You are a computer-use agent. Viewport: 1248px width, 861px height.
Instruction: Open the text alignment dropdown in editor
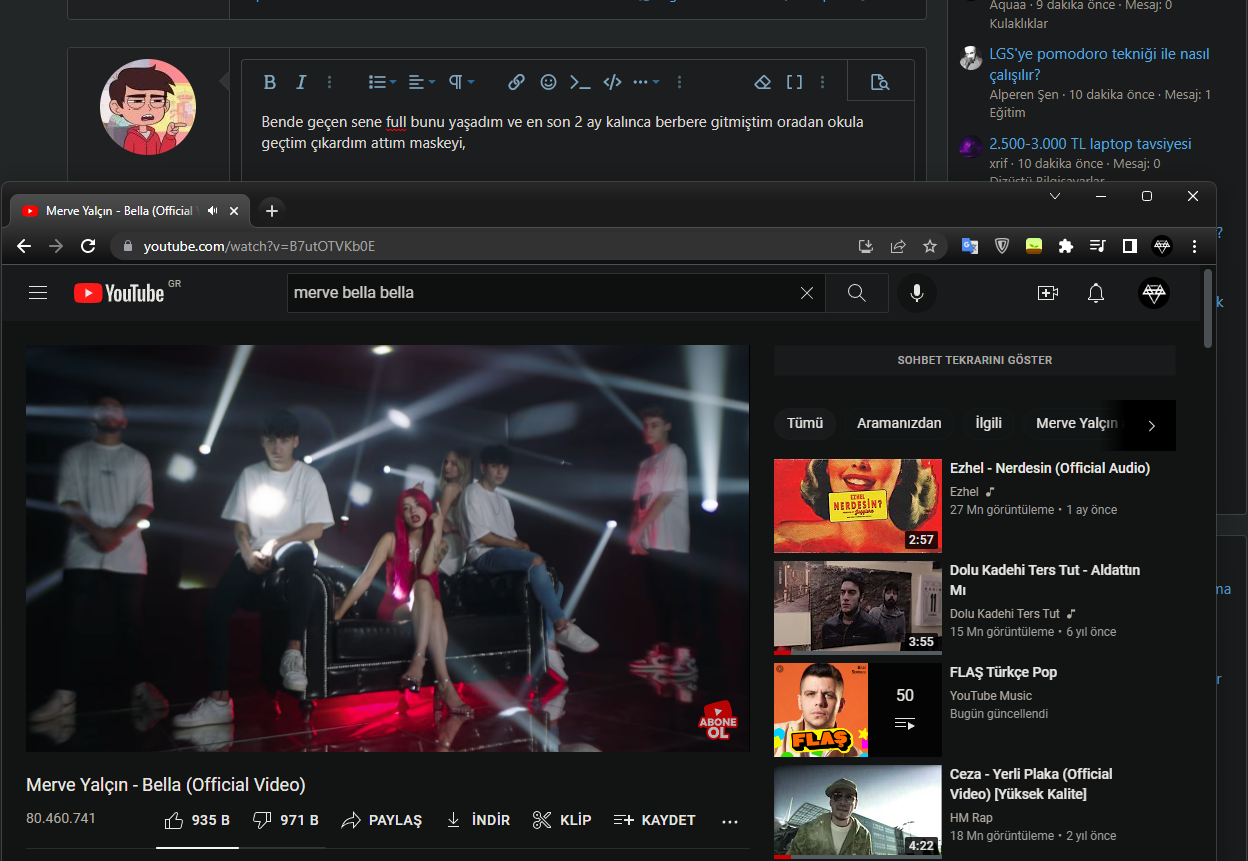click(422, 82)
